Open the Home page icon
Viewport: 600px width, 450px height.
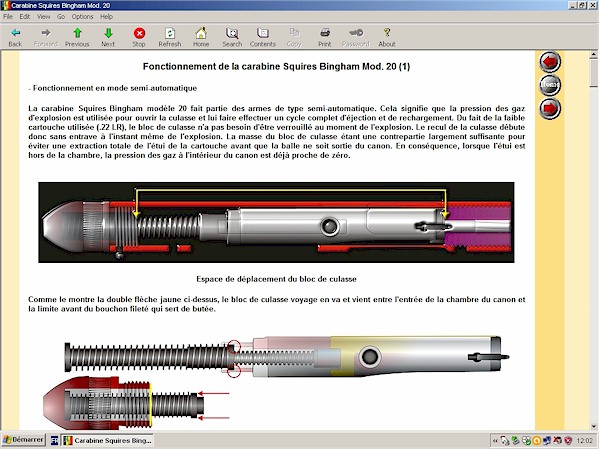pos(201,33)
